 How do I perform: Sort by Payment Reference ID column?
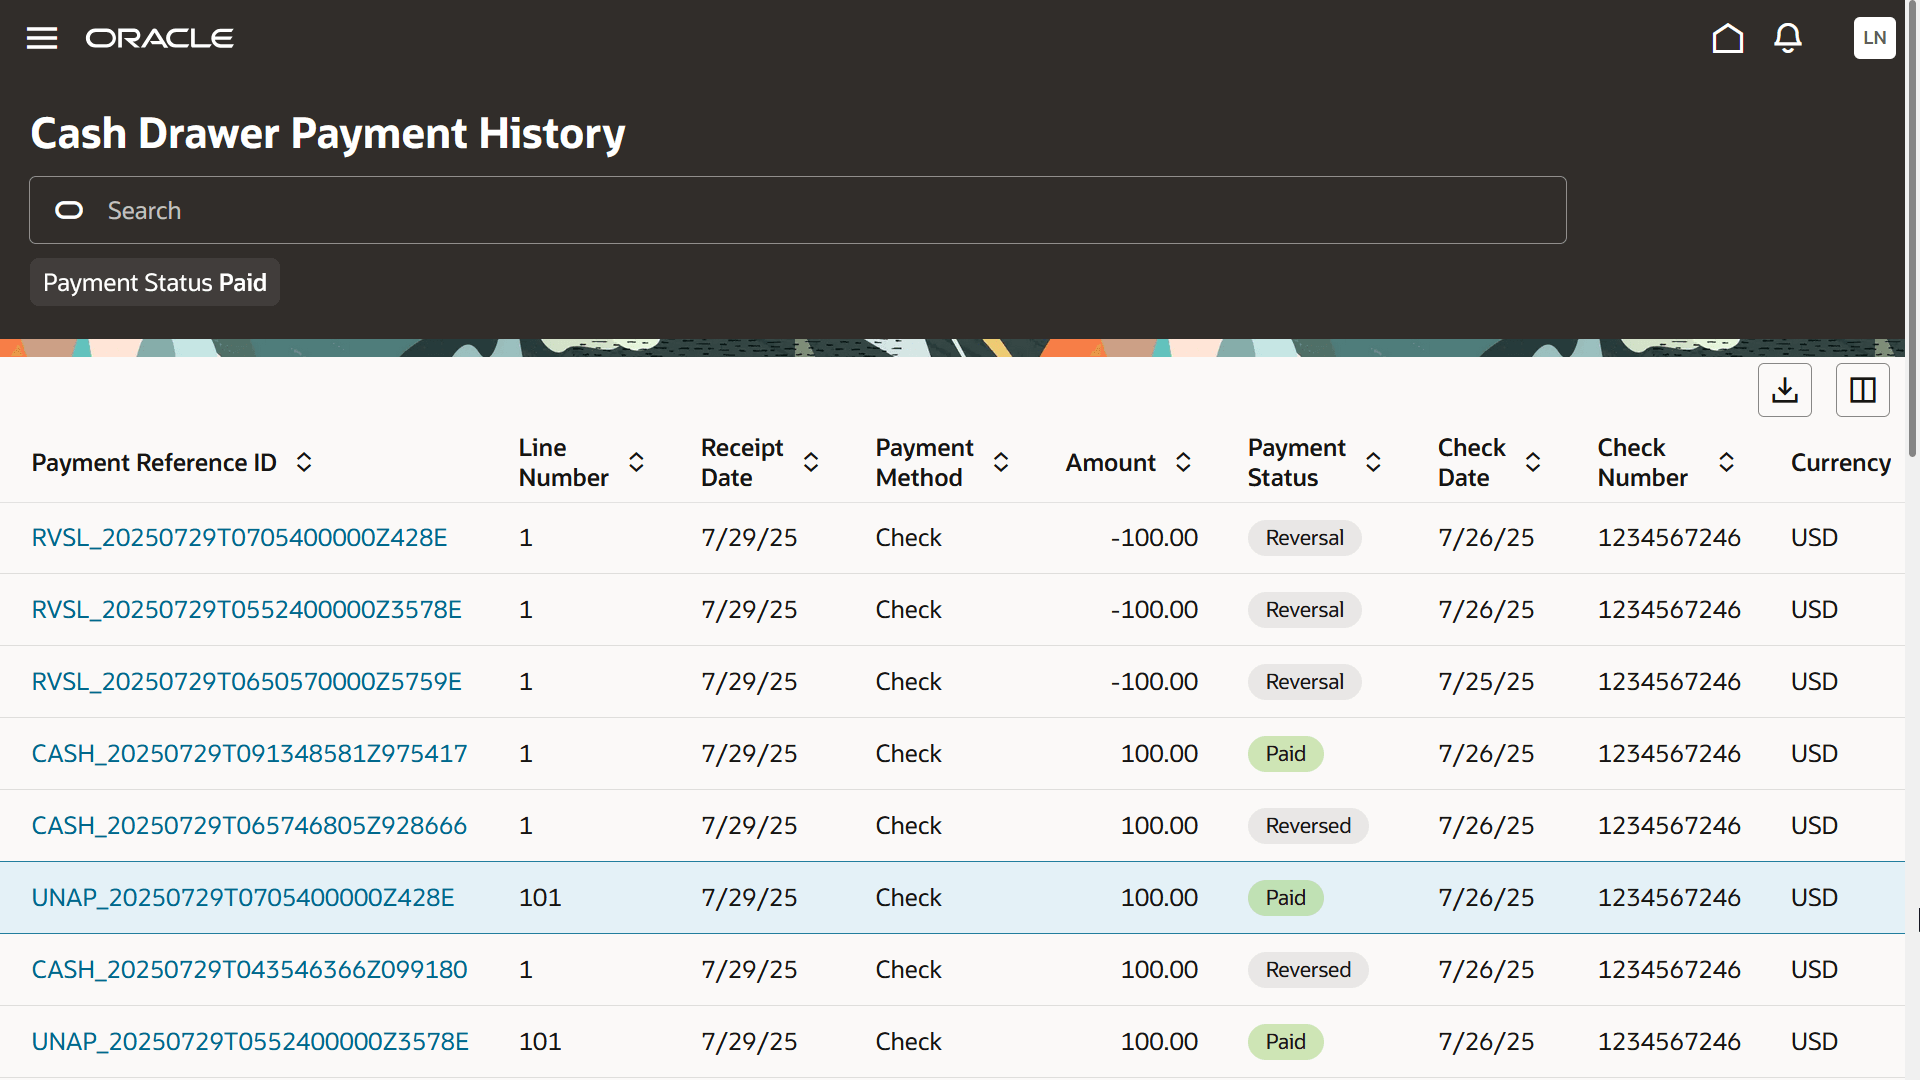click(x=304, y=462)
